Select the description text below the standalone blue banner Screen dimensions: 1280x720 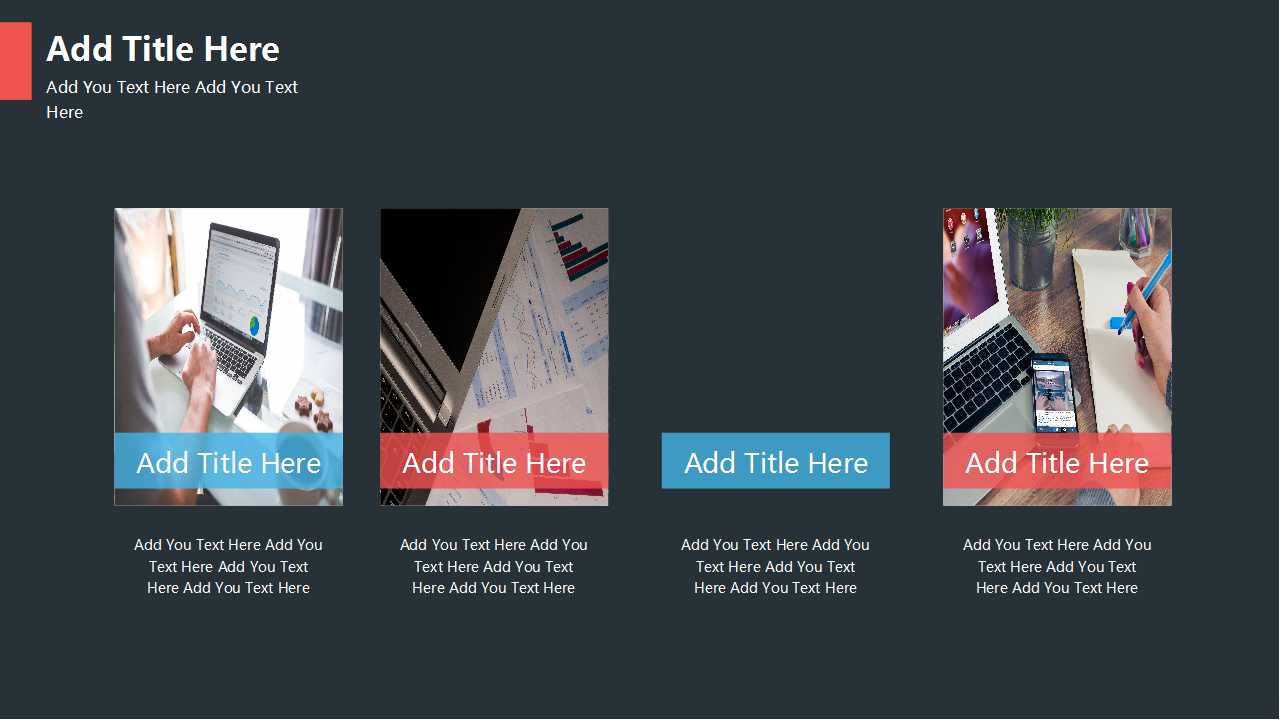pyautogui.click(x=775, y=566)
